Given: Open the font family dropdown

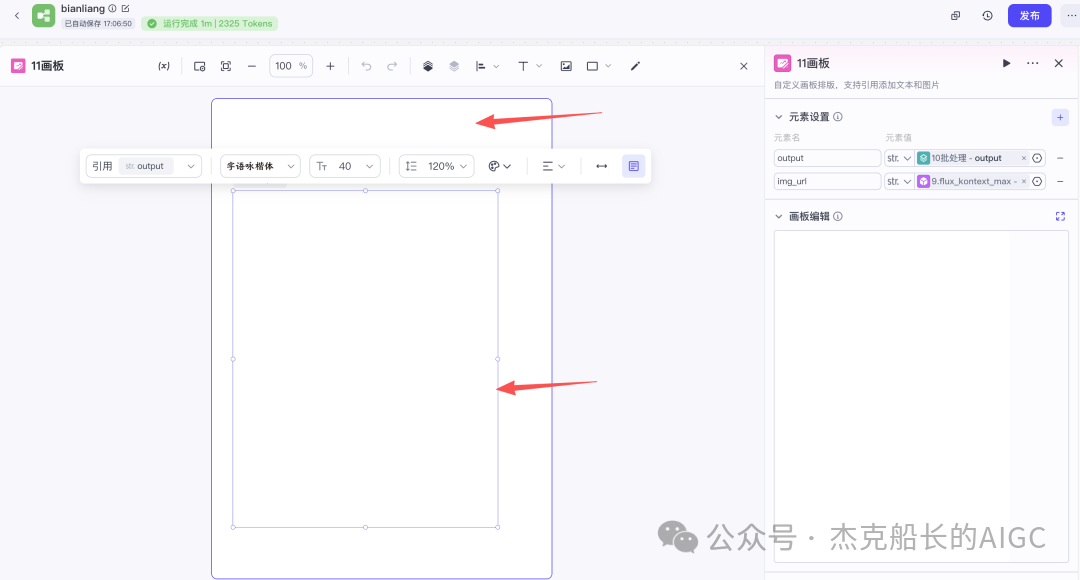Looking at the screenshot, I should point(260,166).
